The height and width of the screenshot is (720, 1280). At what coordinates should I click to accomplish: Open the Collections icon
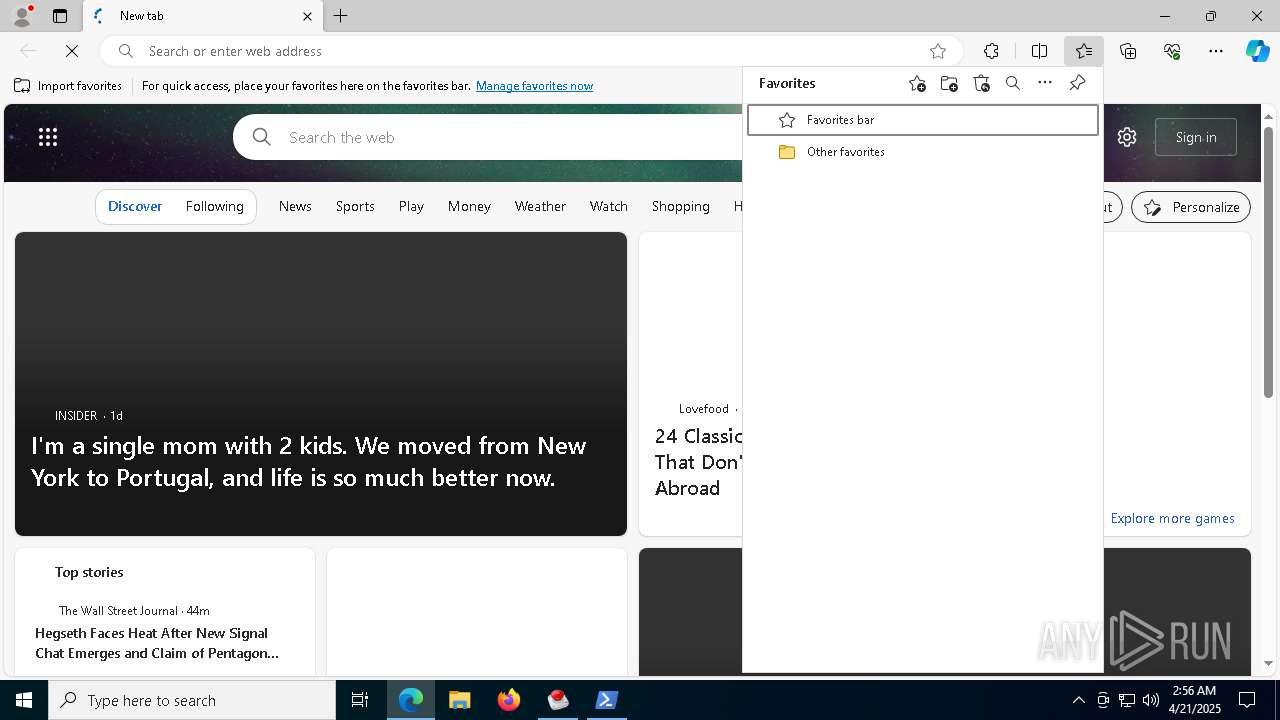tap(1128, 51)
